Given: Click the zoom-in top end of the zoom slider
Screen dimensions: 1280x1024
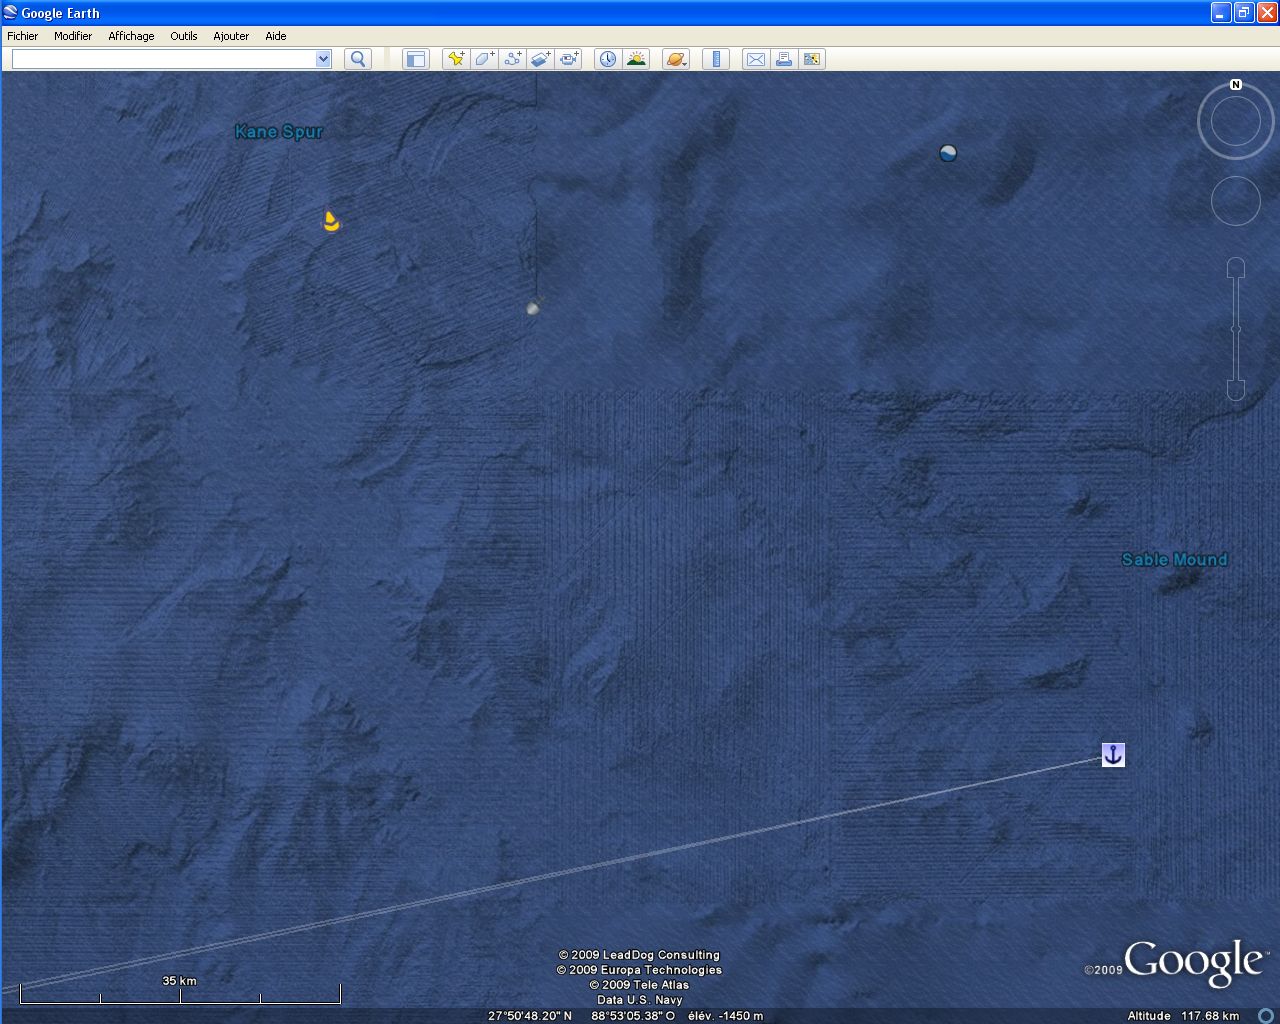Looking at the screenshot, I should click(x=1236, y=268).
